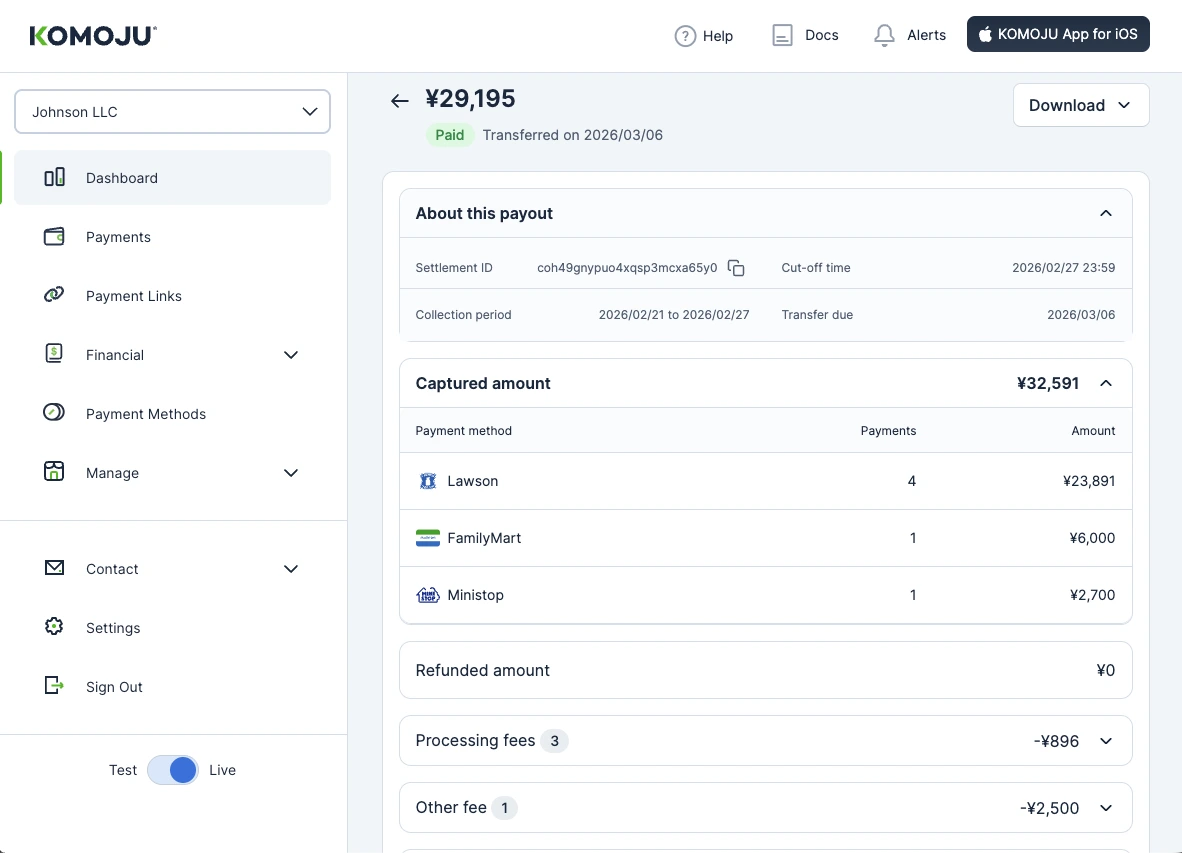Click the processing fees total -¥896
Screen dimensions: 1182x853
click(x=1056, y=741)
